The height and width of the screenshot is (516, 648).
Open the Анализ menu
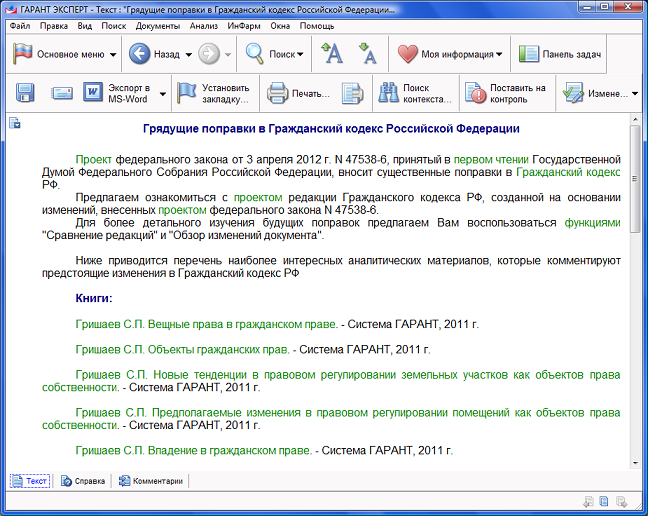pos(203,25)
